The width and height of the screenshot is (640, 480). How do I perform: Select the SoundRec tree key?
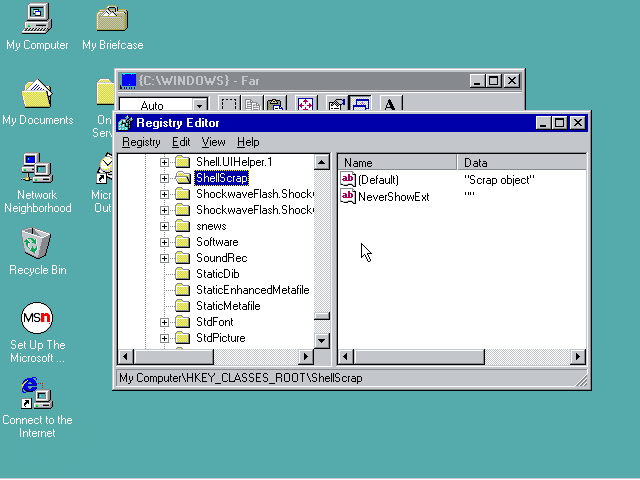pos(222,258)
